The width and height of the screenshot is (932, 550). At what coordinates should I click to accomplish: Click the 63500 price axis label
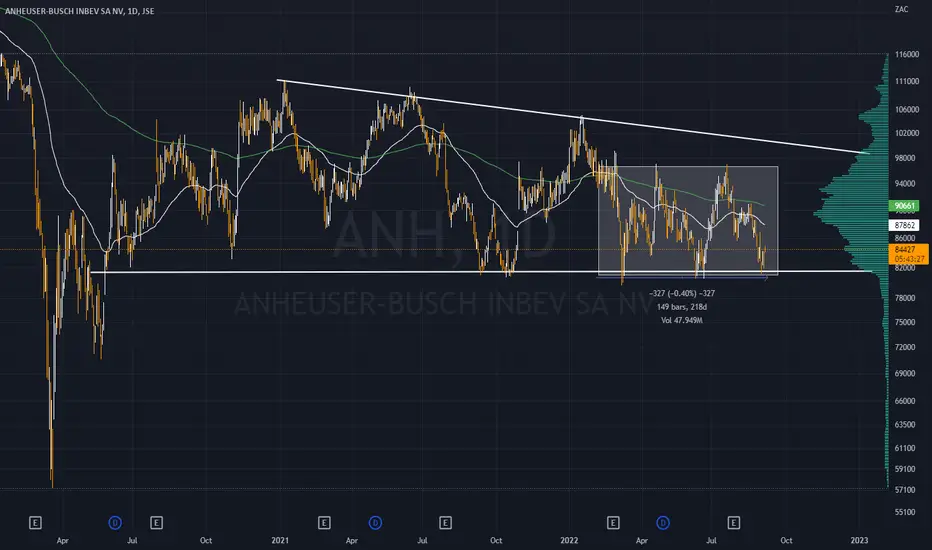905,425
